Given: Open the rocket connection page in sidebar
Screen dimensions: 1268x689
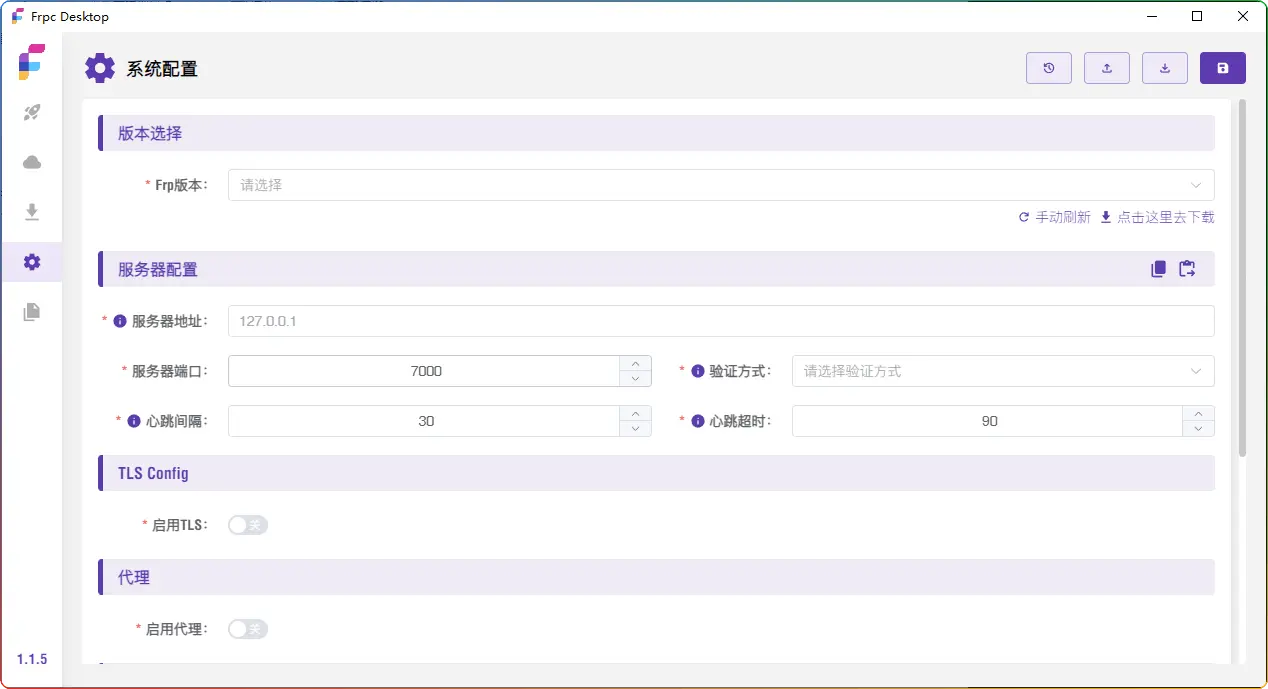Looking at the screenshot, I should 32,113.
